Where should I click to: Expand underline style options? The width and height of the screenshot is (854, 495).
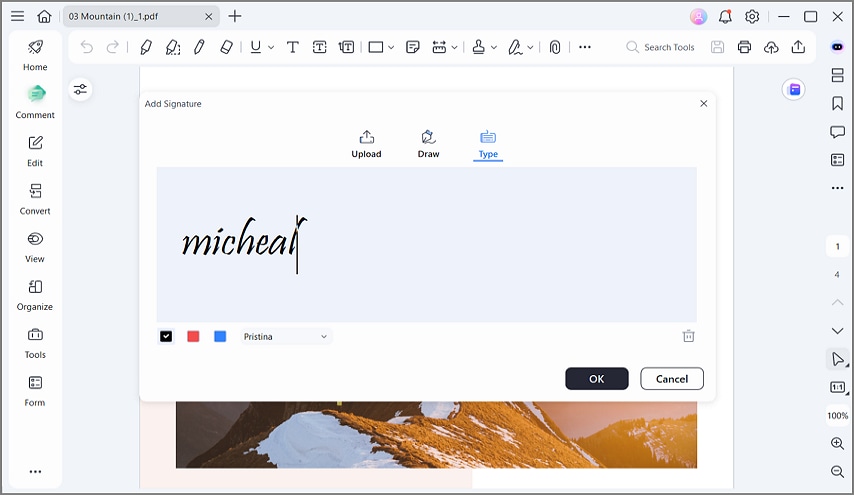pyautogui.click(x=271, y=48)
